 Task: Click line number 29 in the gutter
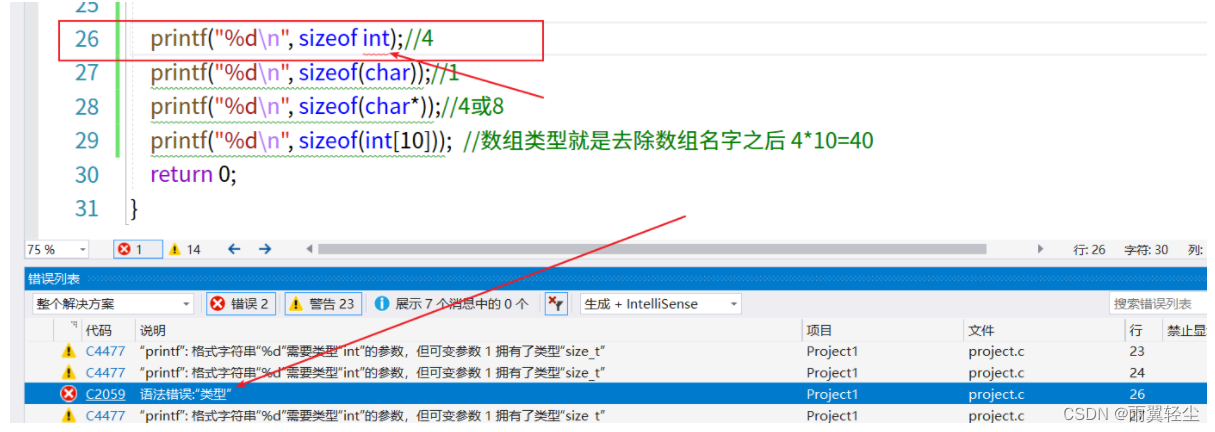point(87,140)
